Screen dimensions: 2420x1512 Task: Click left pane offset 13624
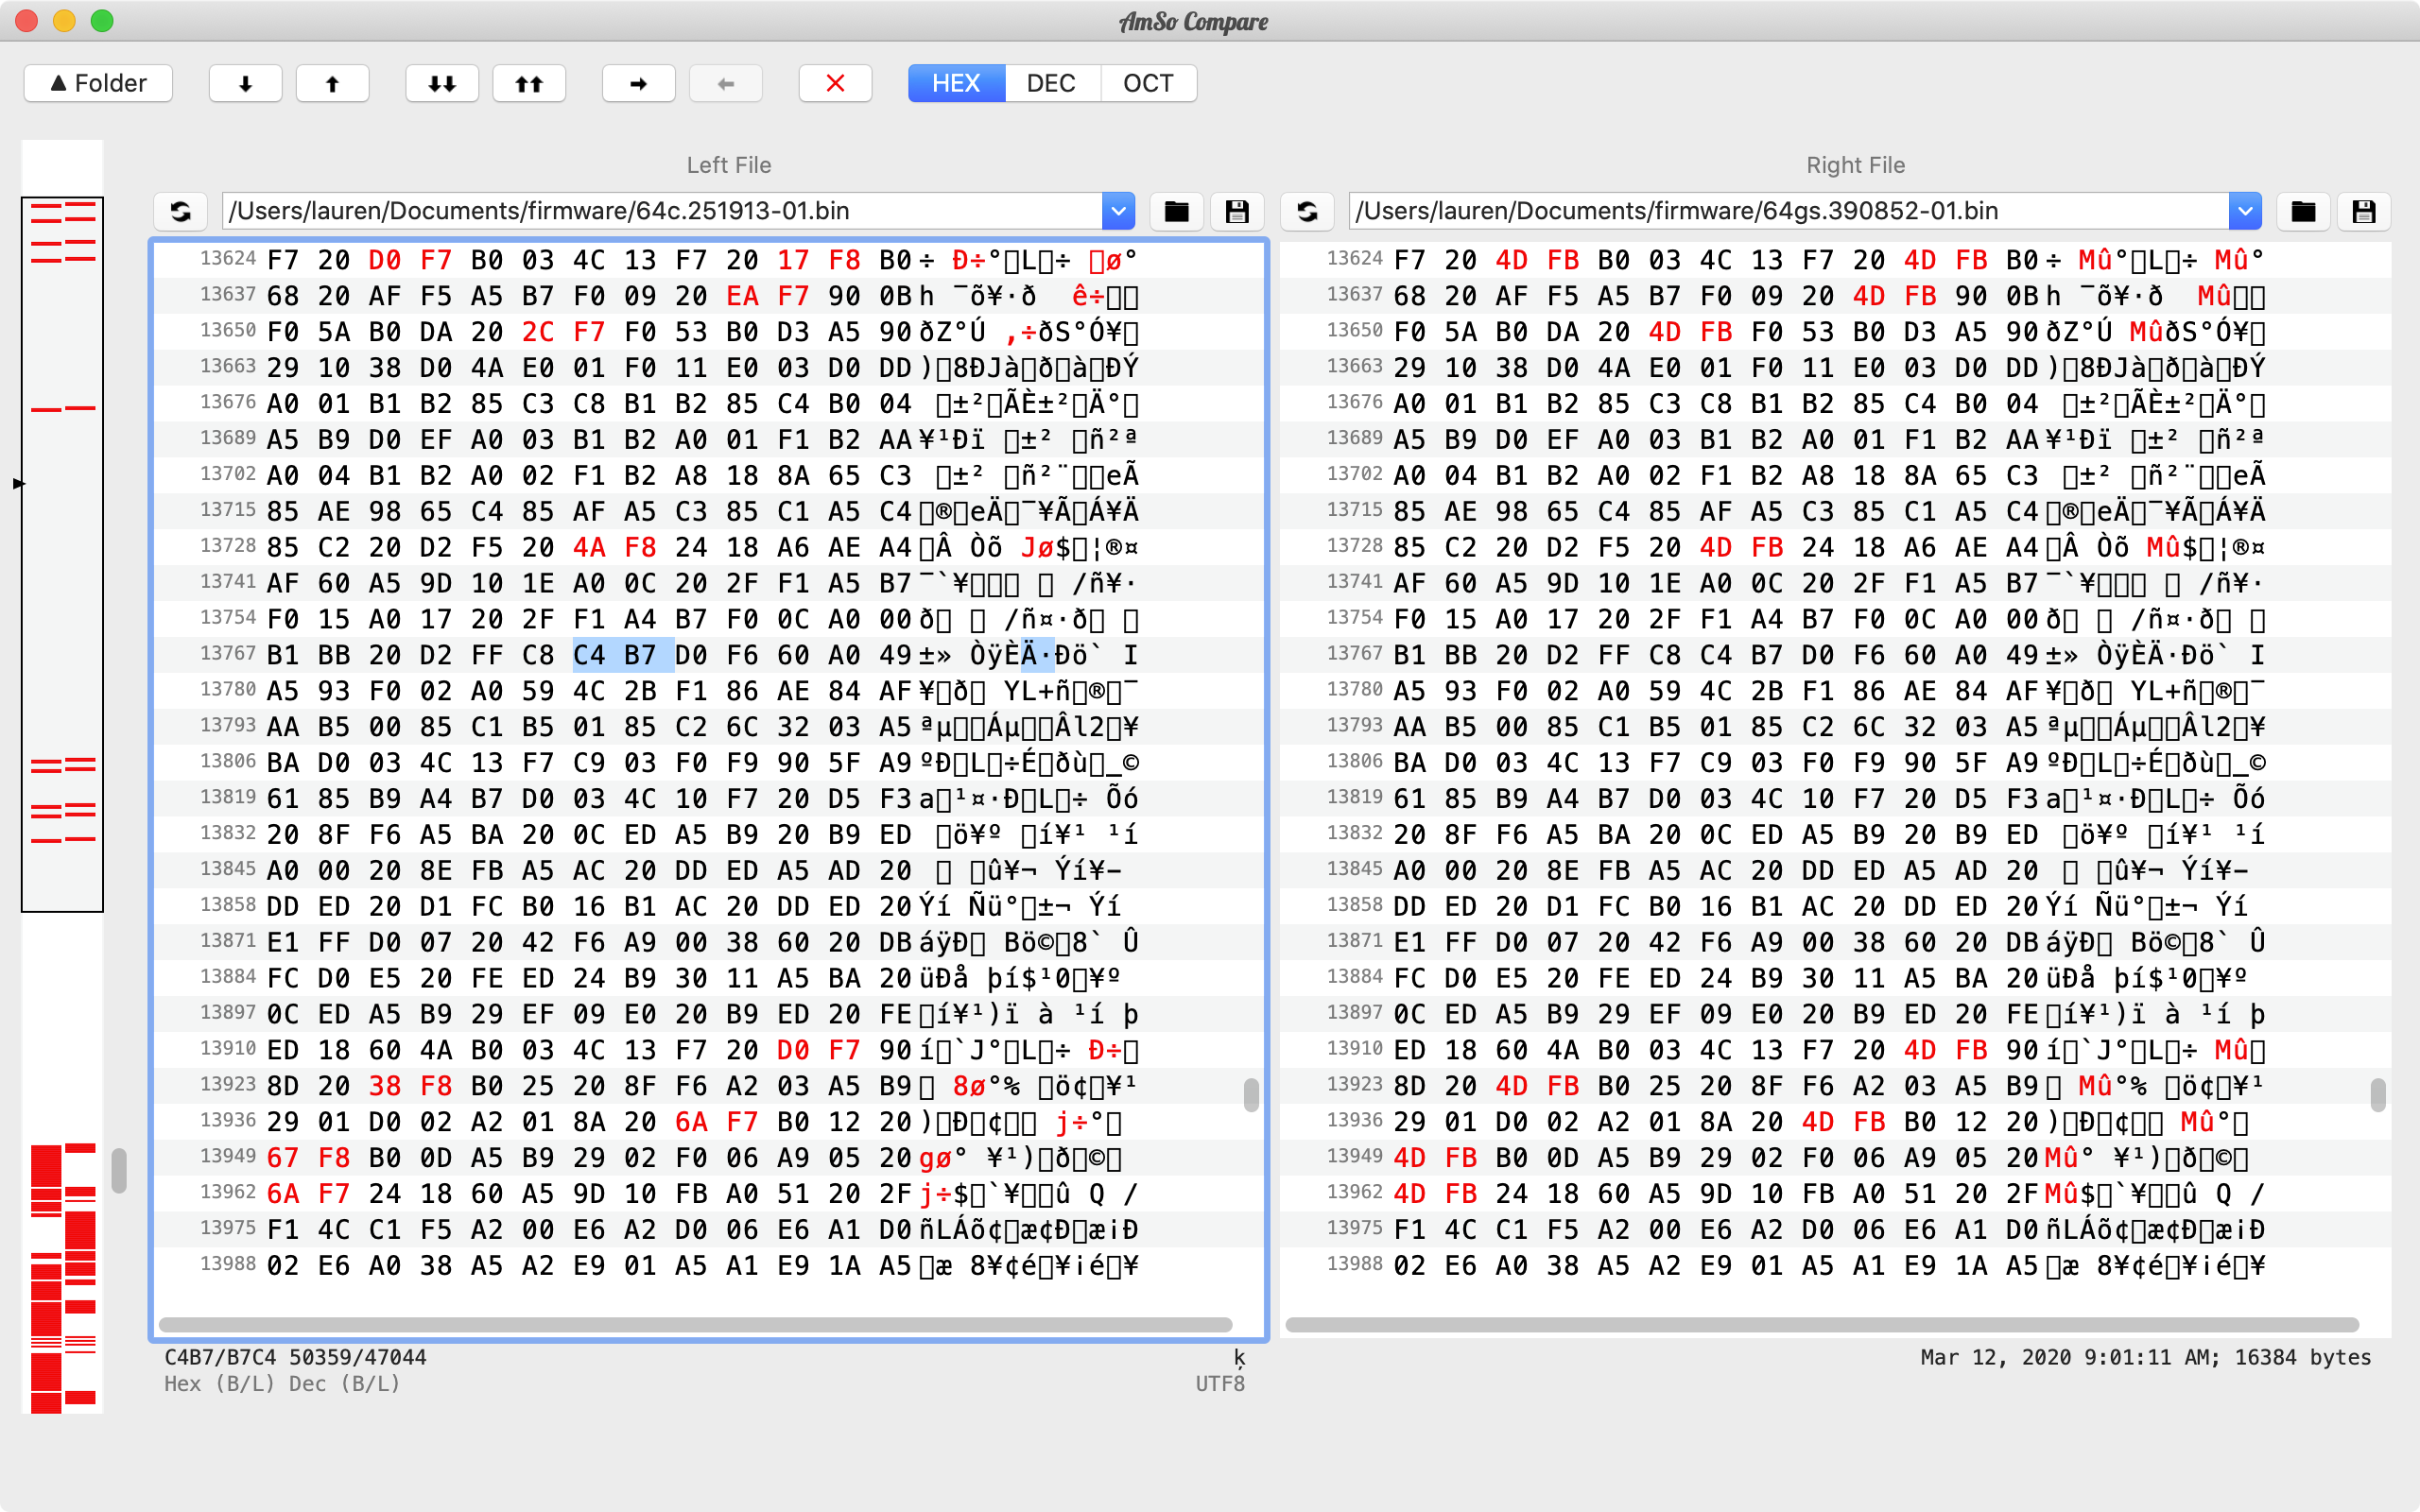pos(228,258)
